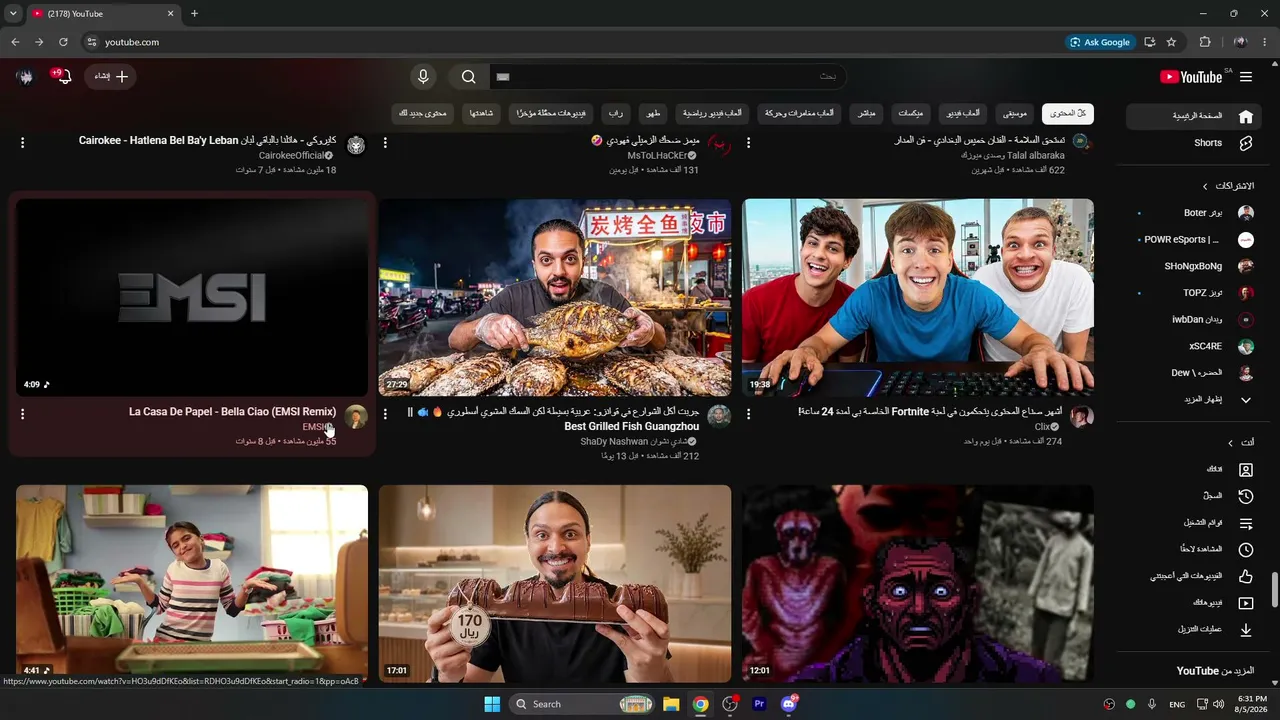The width and height of the screenshot is (1280, 720).
Task: Open the La Casa De Papel Bella Ciao video title
Action: tap(232, 412)
